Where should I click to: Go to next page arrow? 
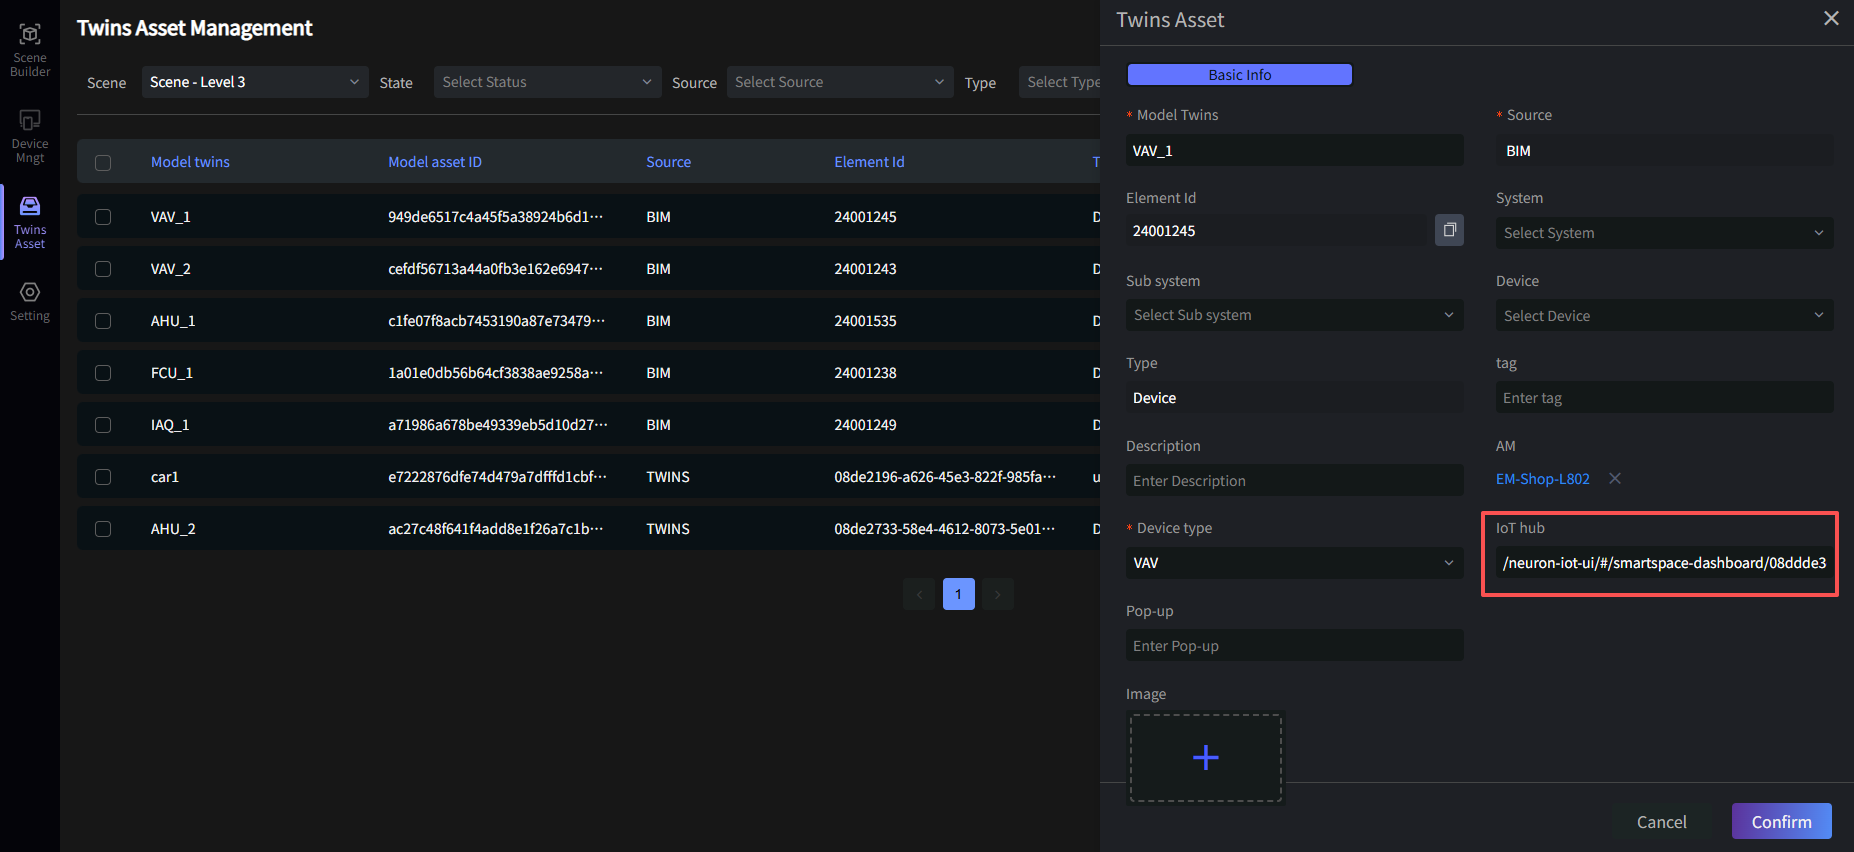tap(997, 594)
